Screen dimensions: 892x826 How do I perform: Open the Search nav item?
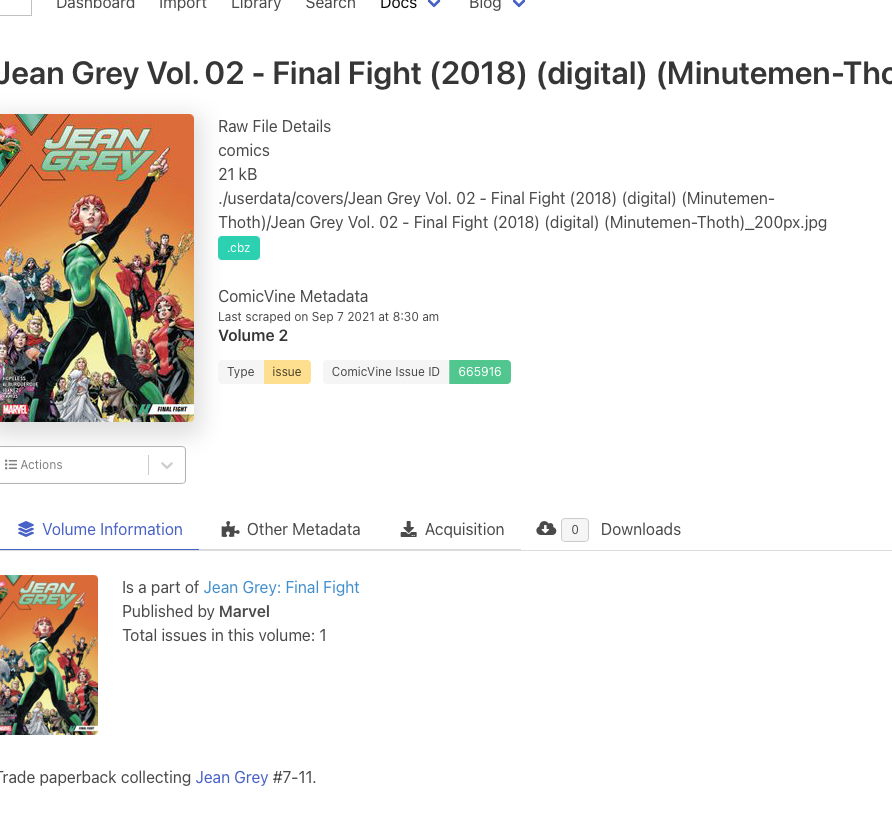coord(330,5)
